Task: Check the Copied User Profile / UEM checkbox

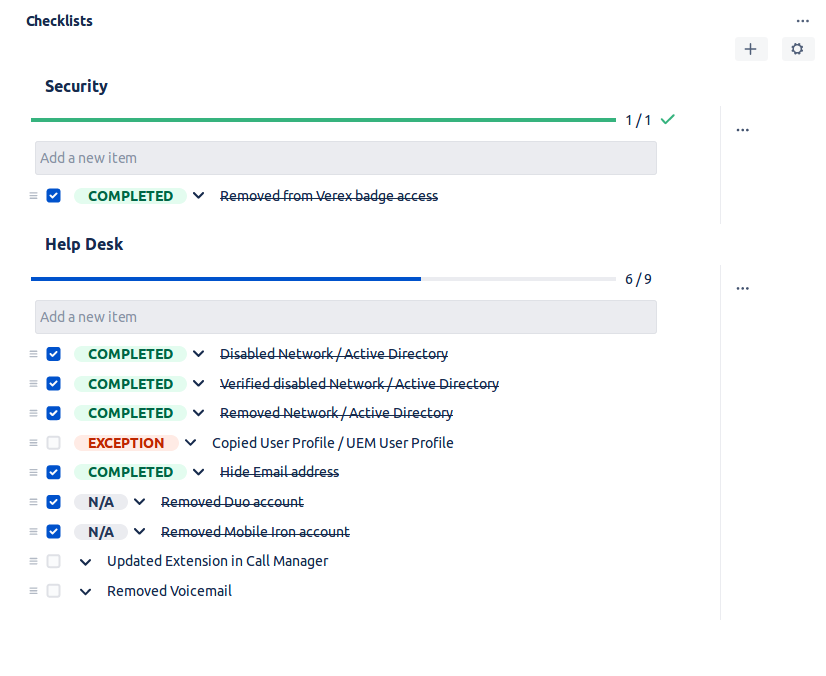Action: click(53, 442)
